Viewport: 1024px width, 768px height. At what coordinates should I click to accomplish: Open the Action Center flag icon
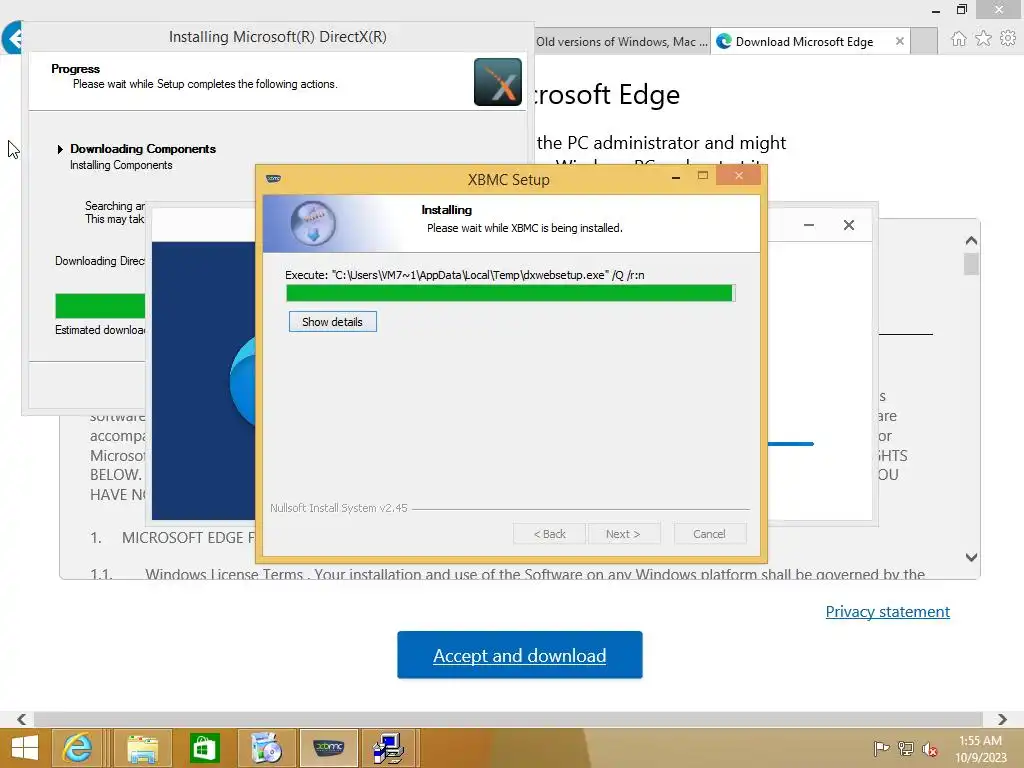coord(881,748)
